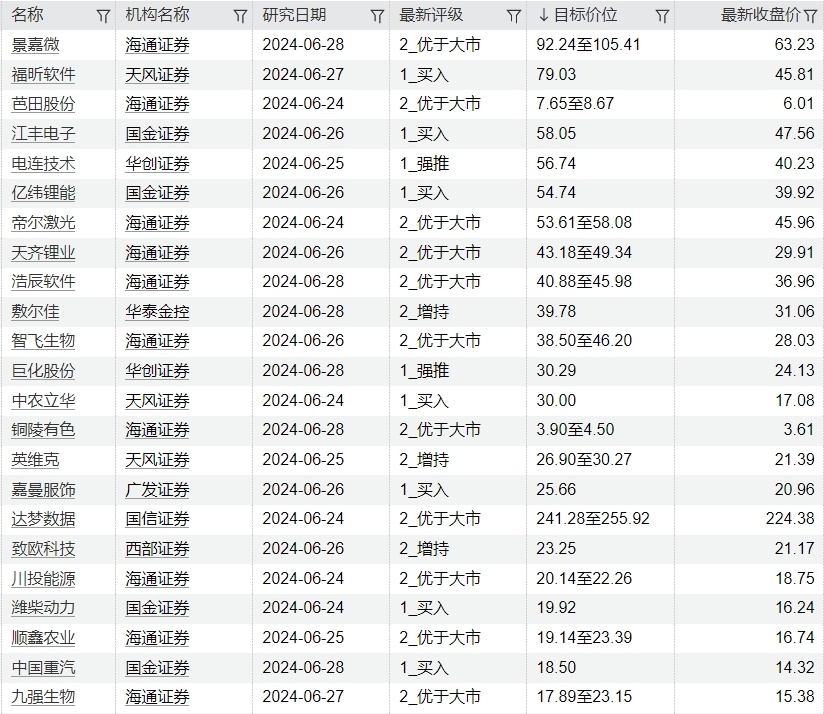824x714 pixels.
Task: Open filter for 名称 column
Action: pyautogui.click(x=104, y=16)
